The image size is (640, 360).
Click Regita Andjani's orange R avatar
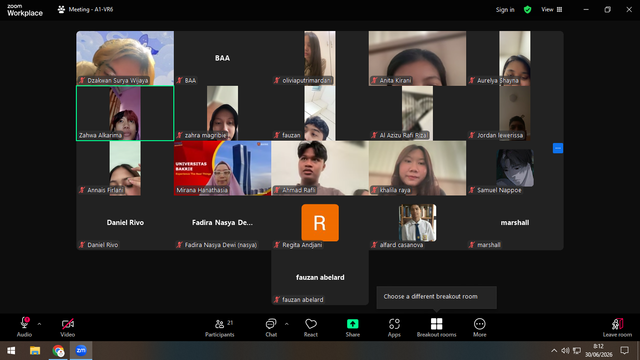[320, 222]
